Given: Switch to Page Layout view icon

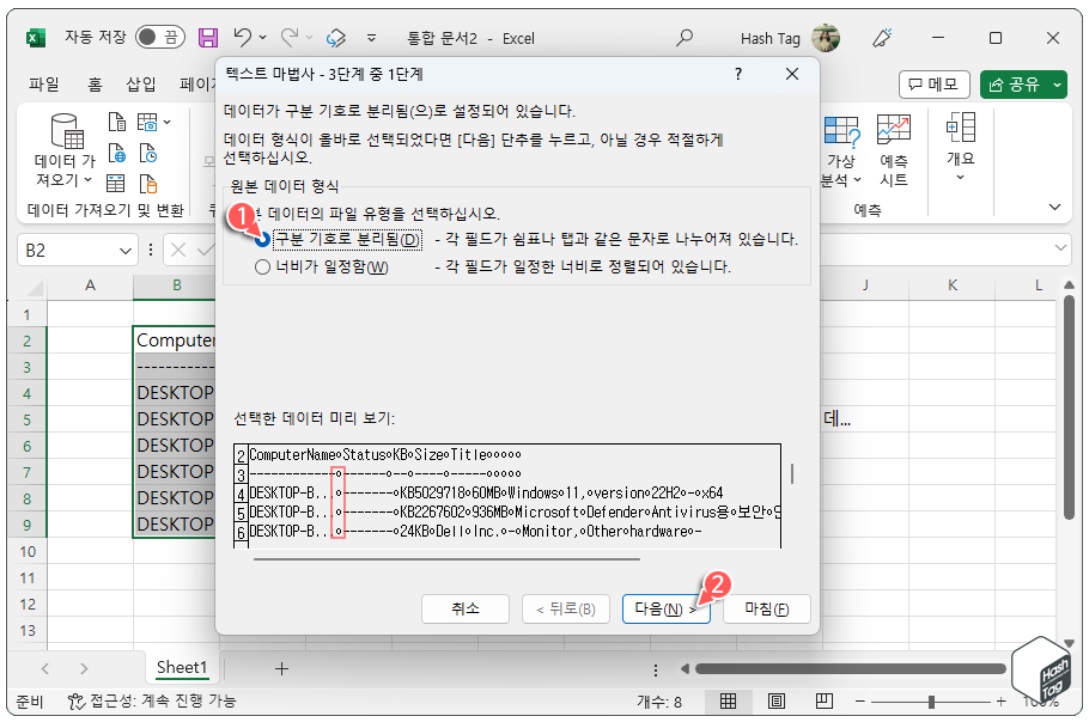Looking at the screenshot, I should click(x=776, y=701).
